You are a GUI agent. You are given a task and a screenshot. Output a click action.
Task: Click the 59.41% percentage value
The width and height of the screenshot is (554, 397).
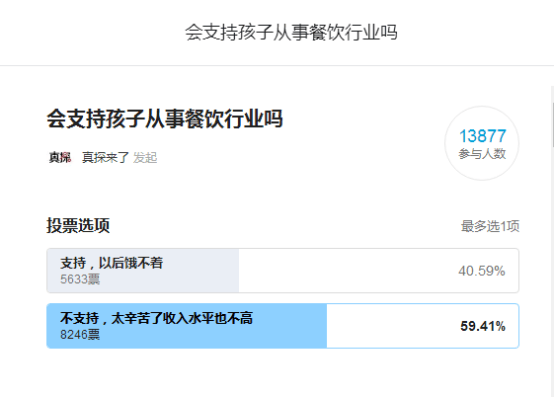(483, 326)
